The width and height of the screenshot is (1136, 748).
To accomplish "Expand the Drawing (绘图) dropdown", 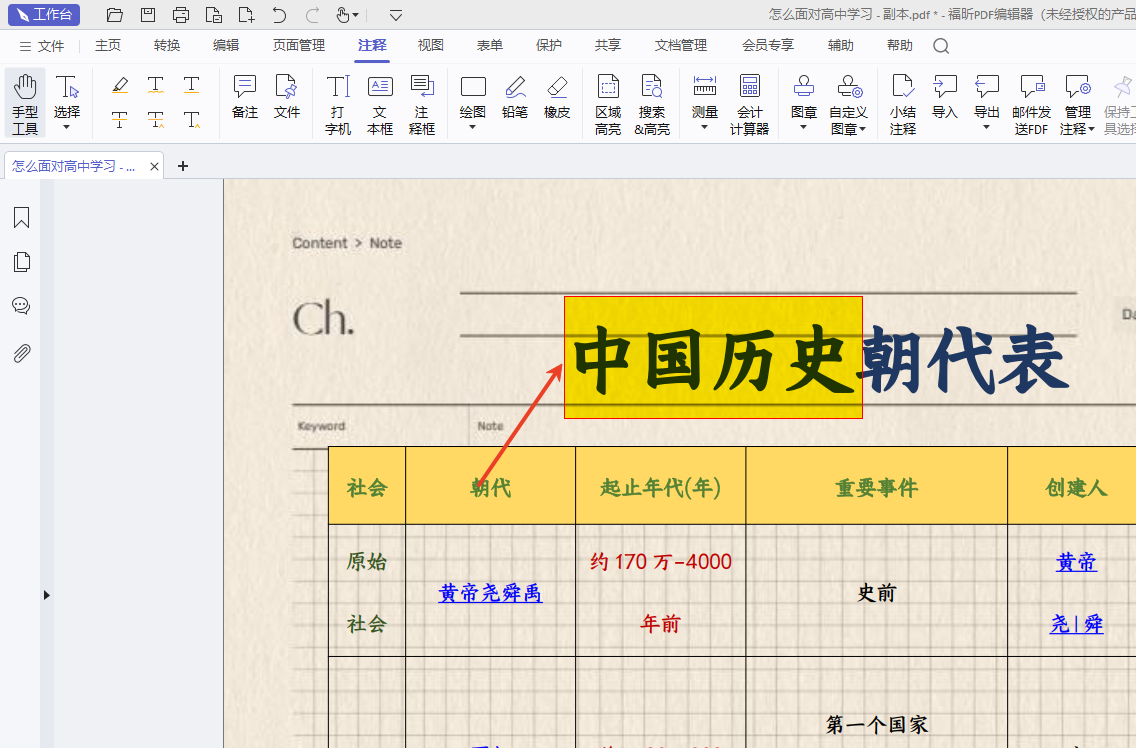I will (473, 127).
